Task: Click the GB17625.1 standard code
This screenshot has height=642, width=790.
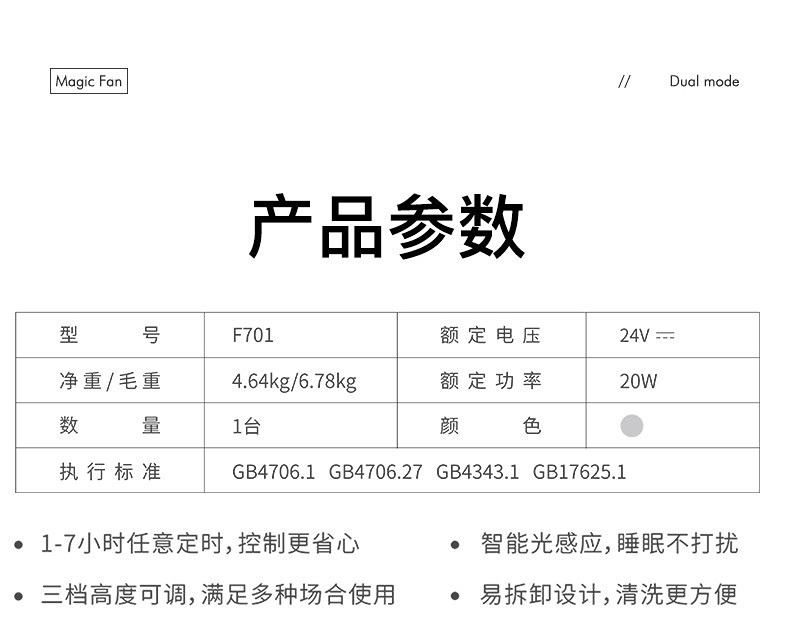Action: (x=579, y=471)
